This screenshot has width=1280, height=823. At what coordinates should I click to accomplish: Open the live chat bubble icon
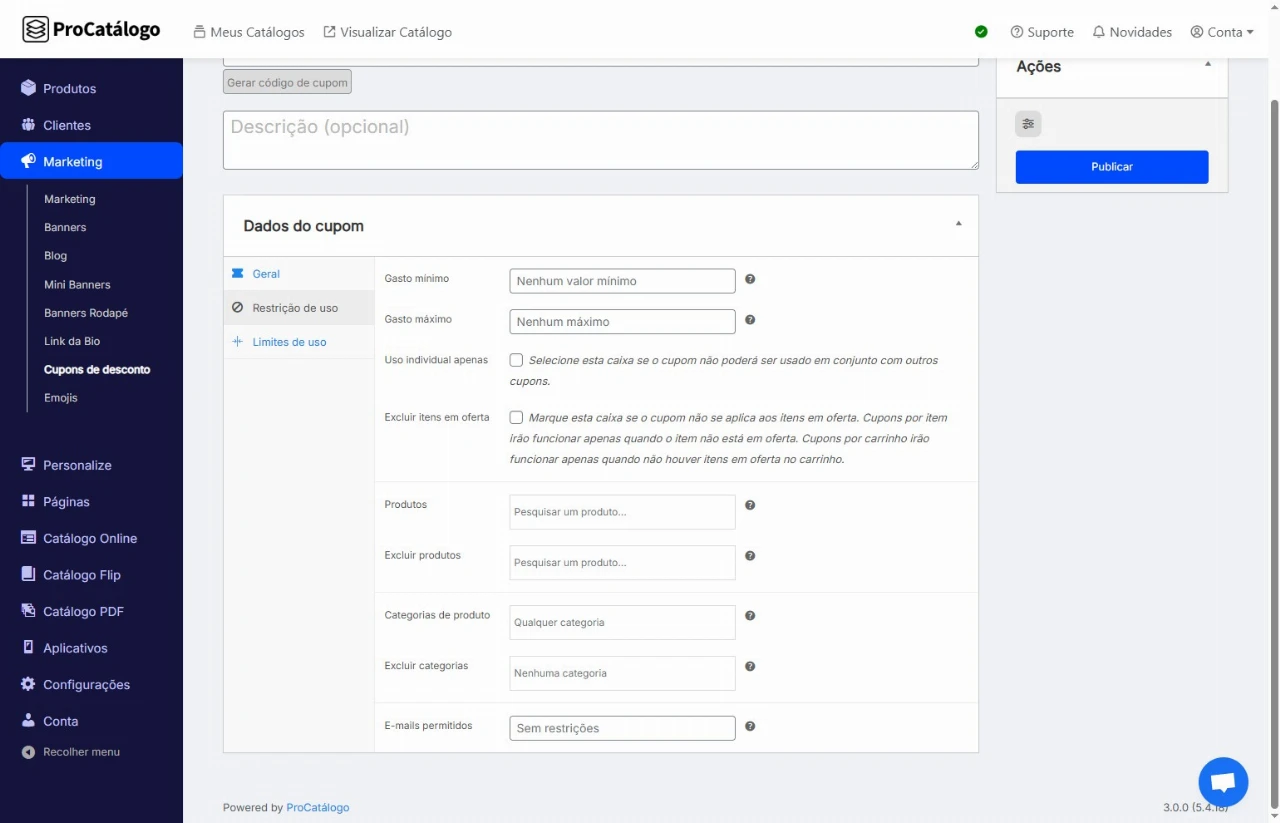click(1223, 782)
